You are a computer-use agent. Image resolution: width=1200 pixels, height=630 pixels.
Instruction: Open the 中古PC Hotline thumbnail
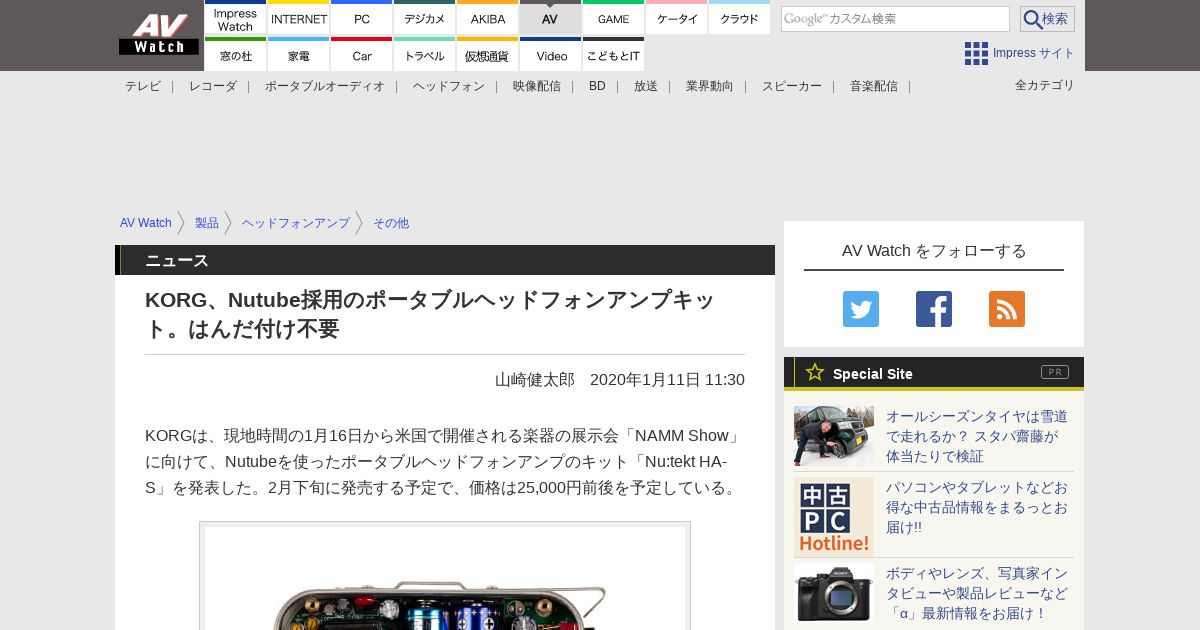pos(834,517)
